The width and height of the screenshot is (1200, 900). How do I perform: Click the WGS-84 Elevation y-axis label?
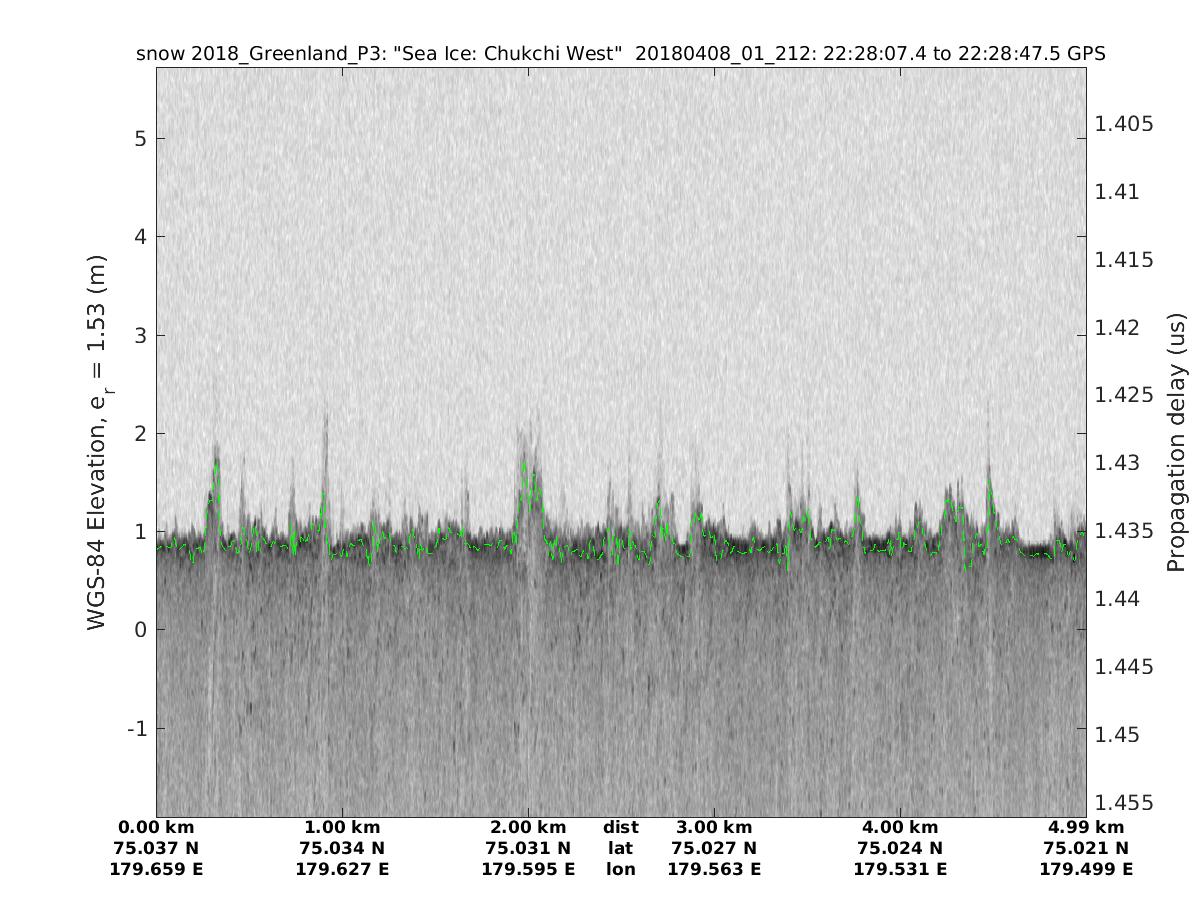click(x=97, y=441)
